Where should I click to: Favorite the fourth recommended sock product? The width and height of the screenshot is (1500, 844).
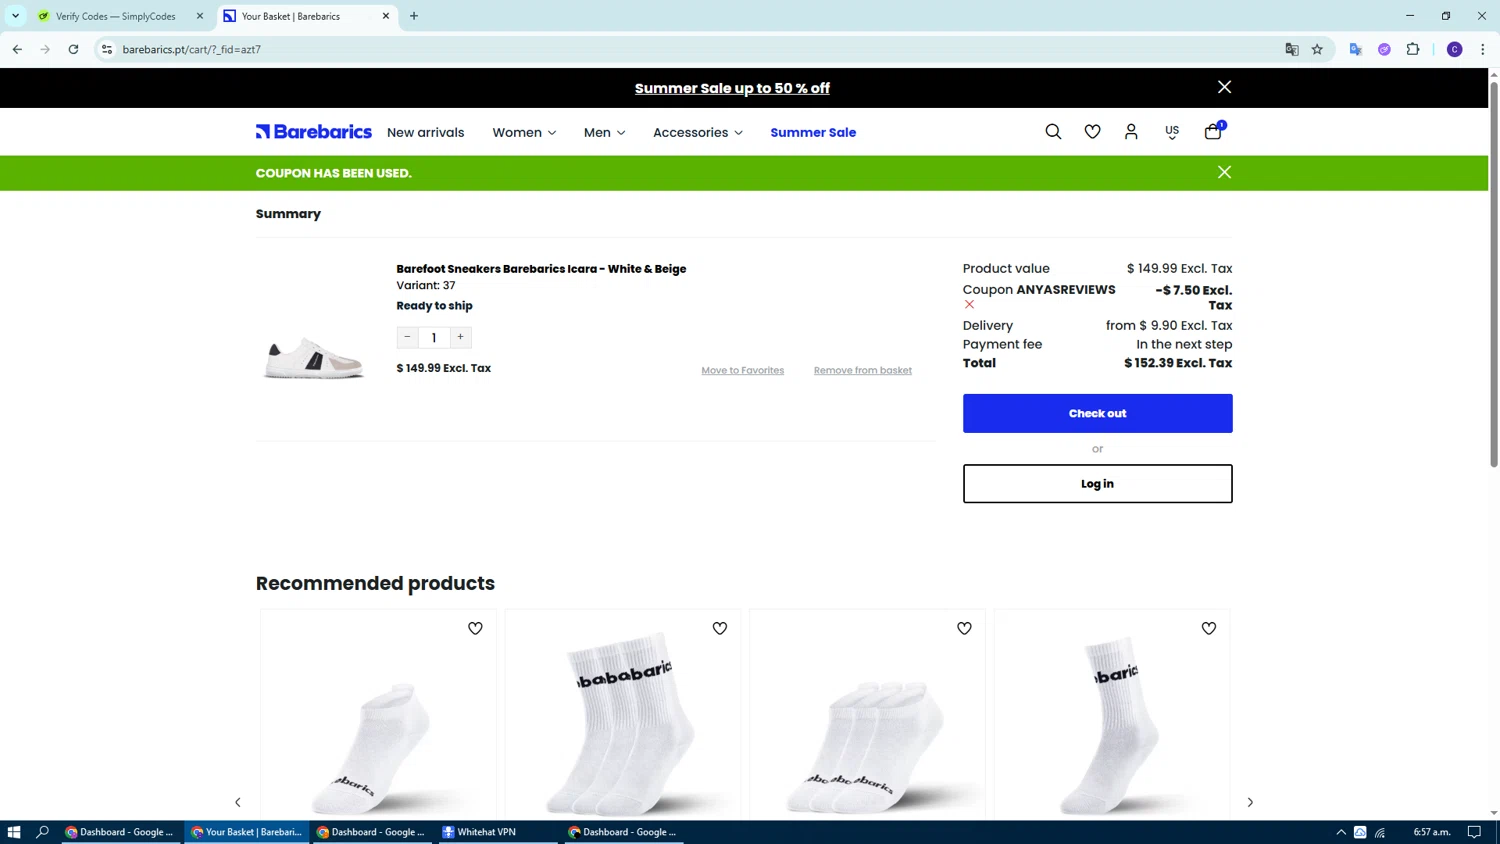1208,628
